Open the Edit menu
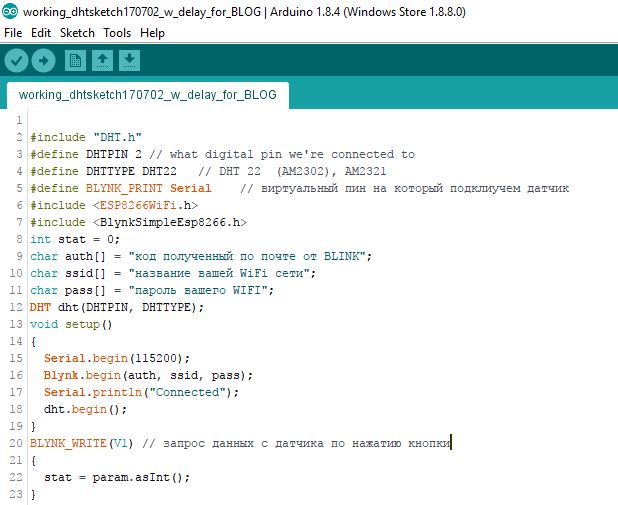618x505 pixels. (41, 33)
